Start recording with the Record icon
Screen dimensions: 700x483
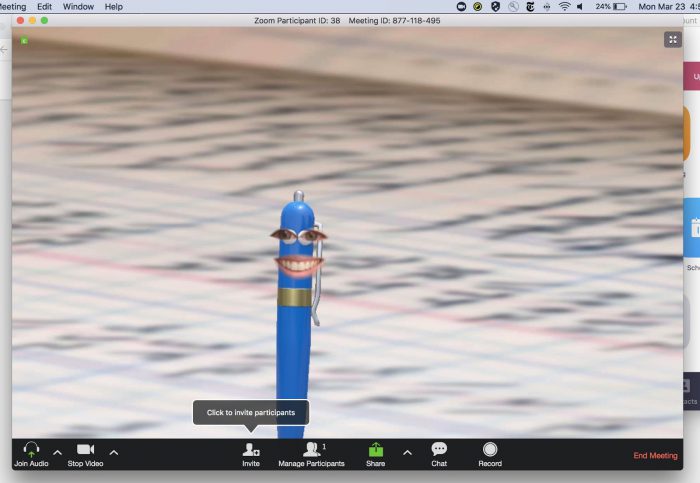(490, 449)
